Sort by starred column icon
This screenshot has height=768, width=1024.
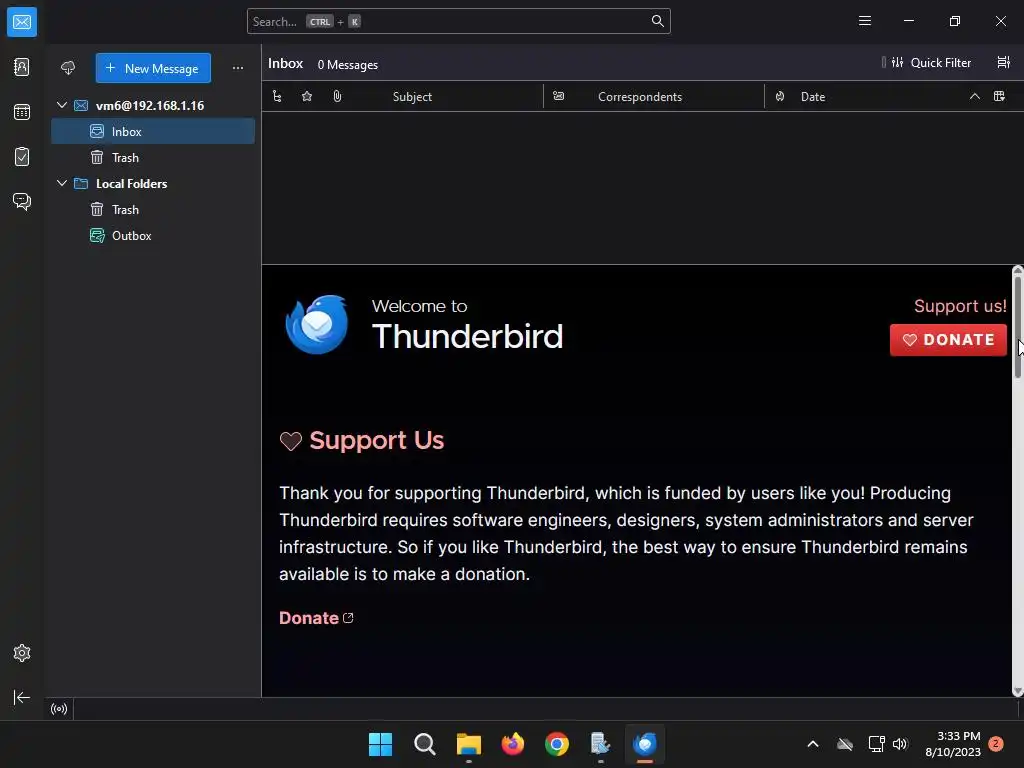(307, 97)
